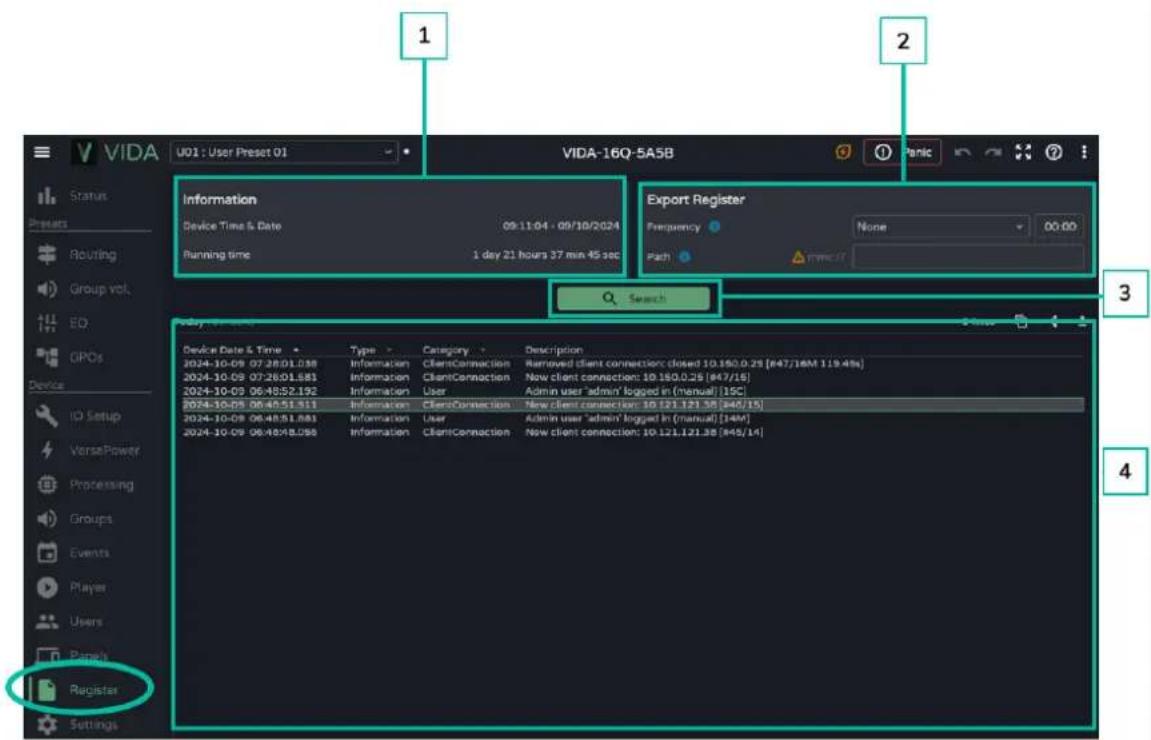Sort by Device Date & Time column
This screenshot has height=740, width=1151.
tap(240, 349)
